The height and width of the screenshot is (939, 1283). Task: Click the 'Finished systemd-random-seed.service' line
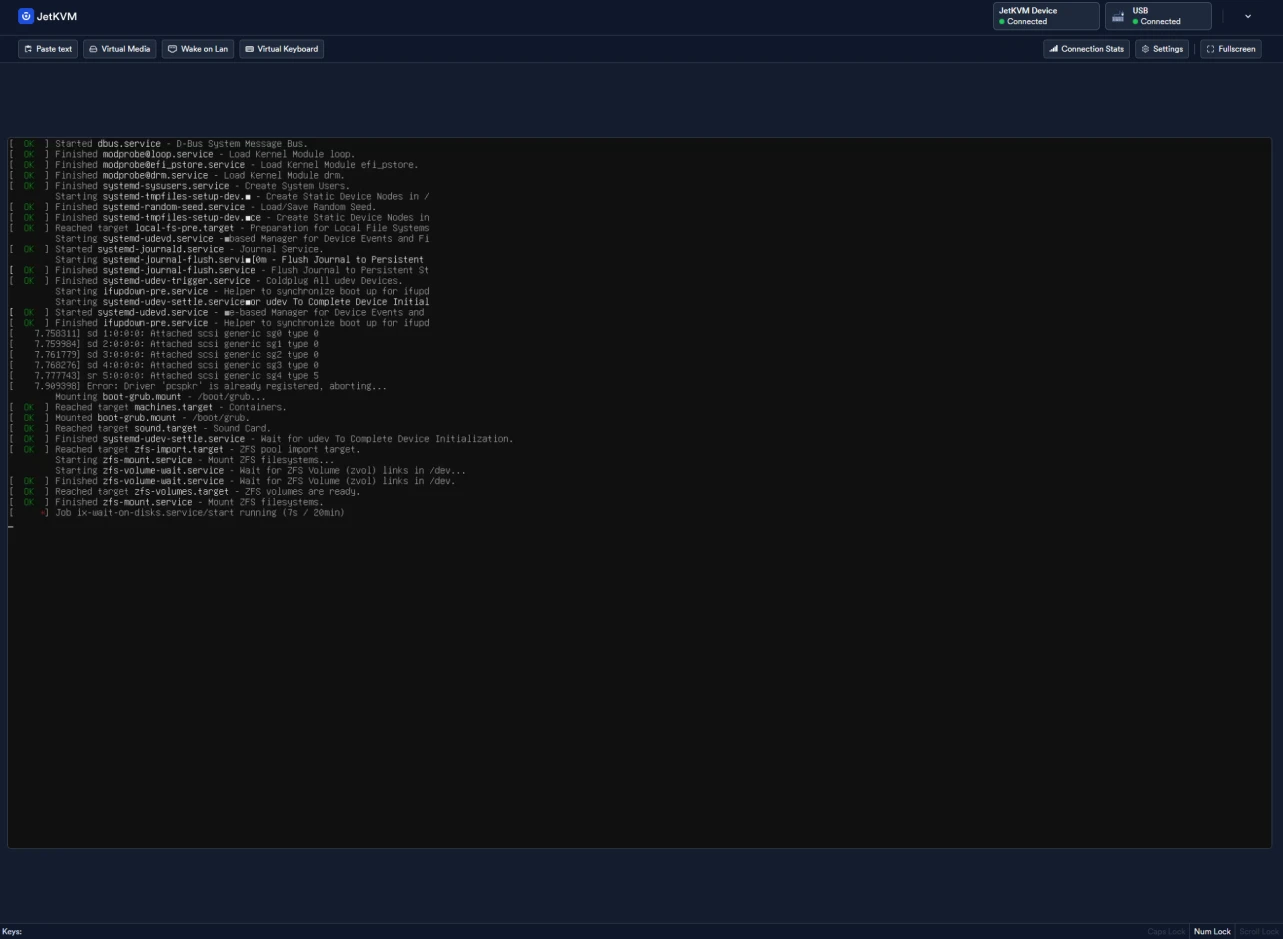[192, 207]
